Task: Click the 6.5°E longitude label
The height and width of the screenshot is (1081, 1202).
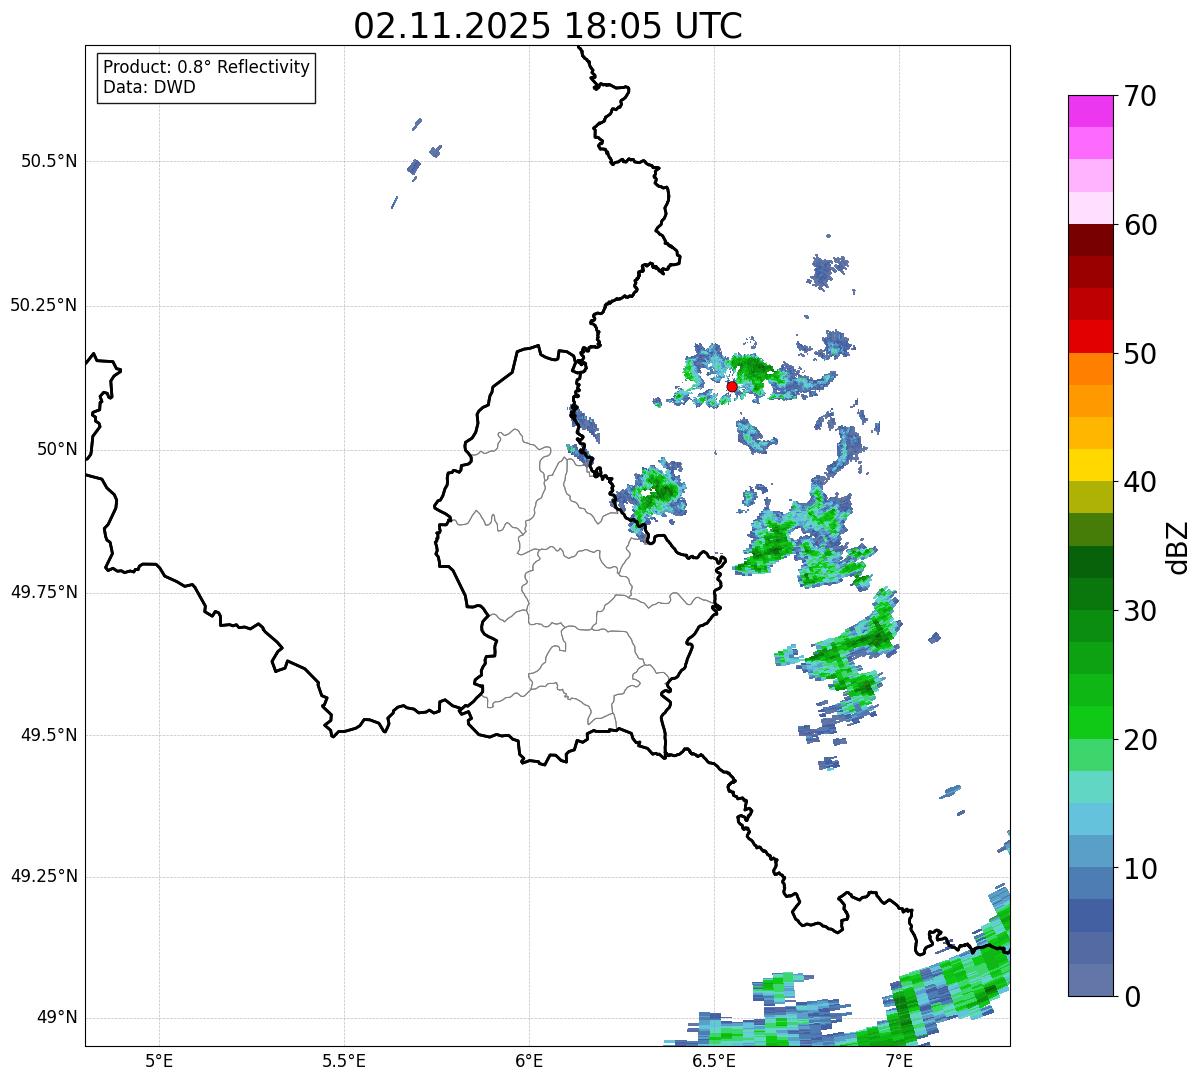Action: (x=714, y=1060)
